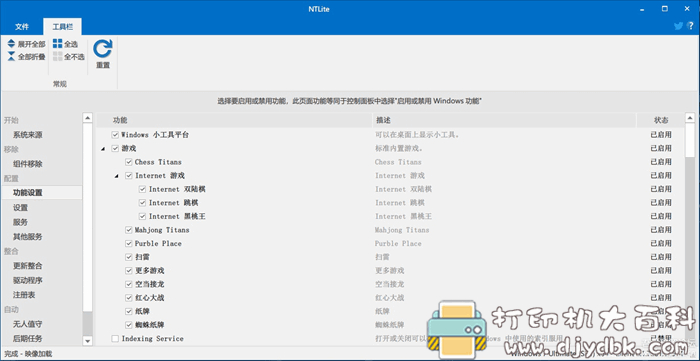
Task: Uncheck Internet 双陆棋 checkbox
Action: 142,189
